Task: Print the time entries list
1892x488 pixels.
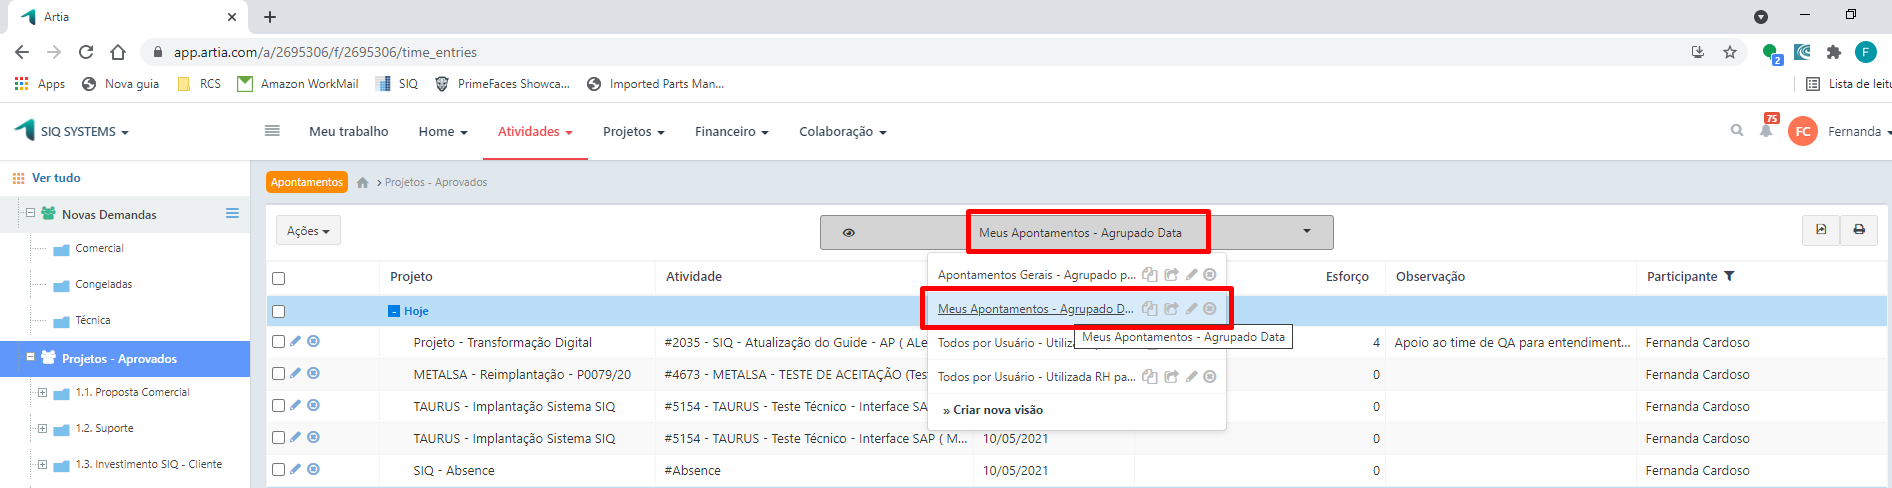Action: [1859, 230]
